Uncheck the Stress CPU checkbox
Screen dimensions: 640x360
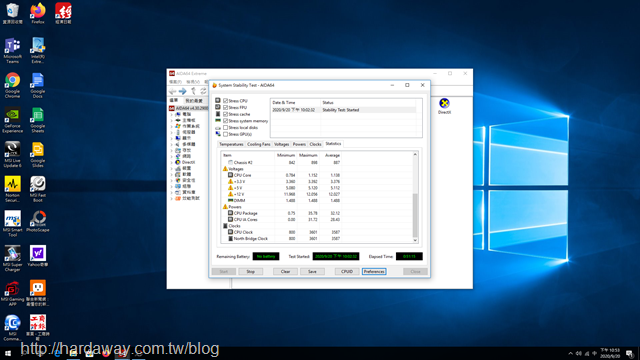point(225,101)
